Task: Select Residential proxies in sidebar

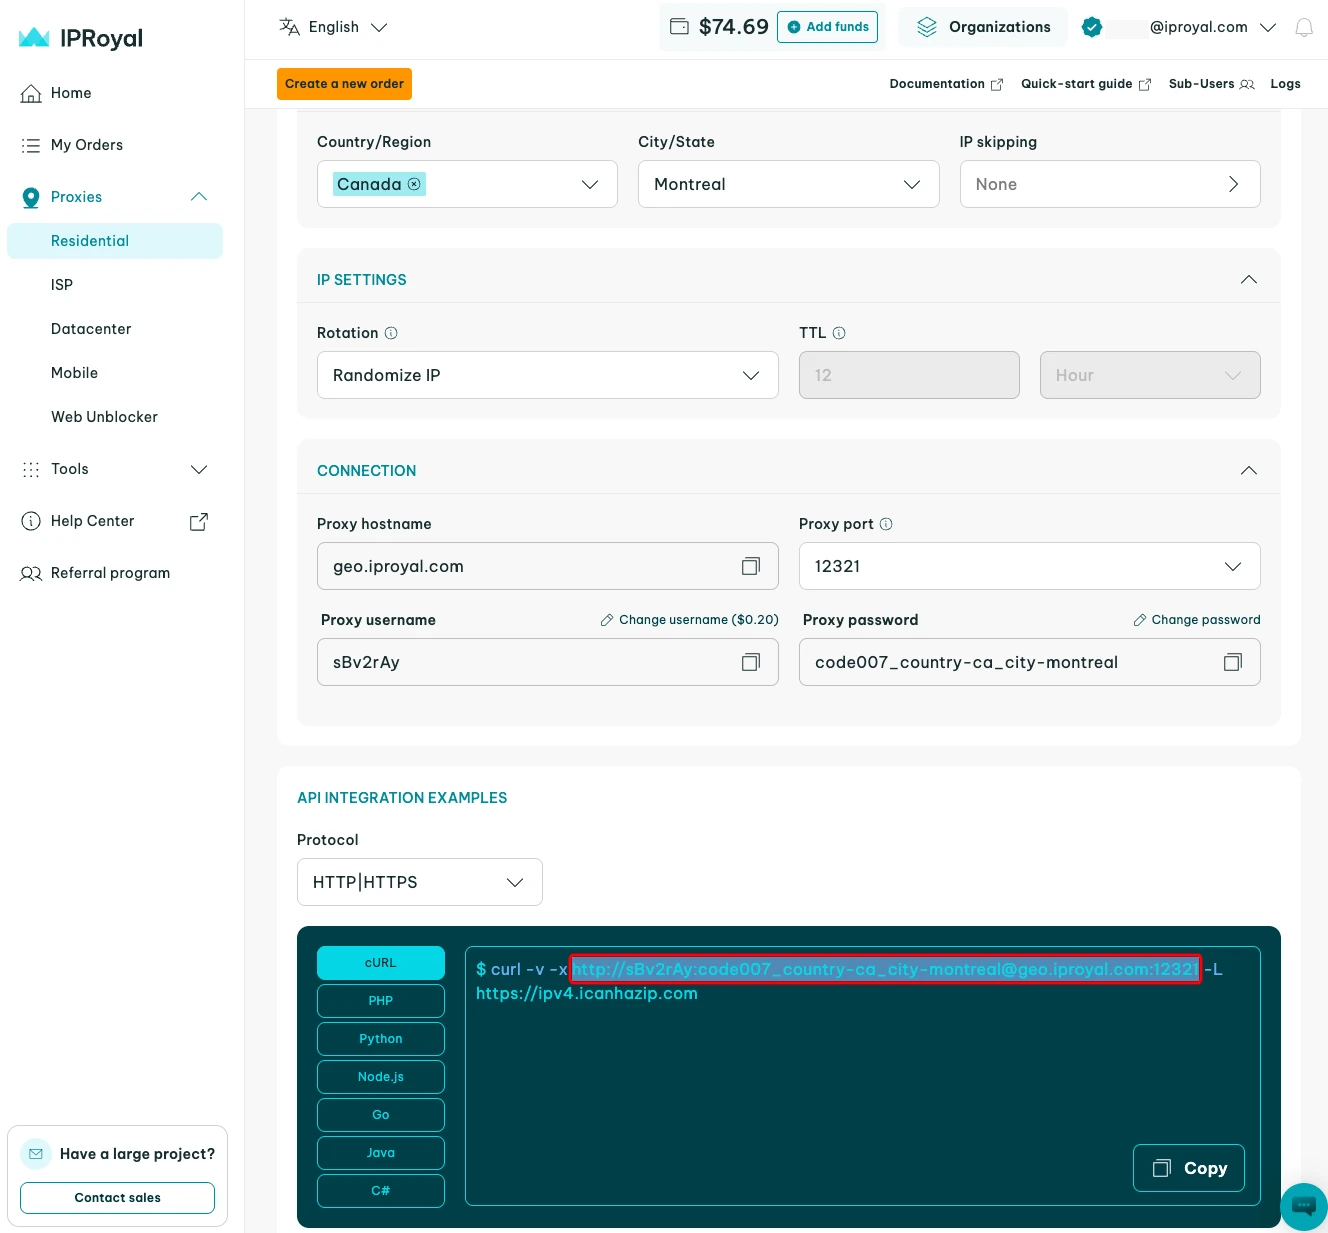Action: point(115,241)
